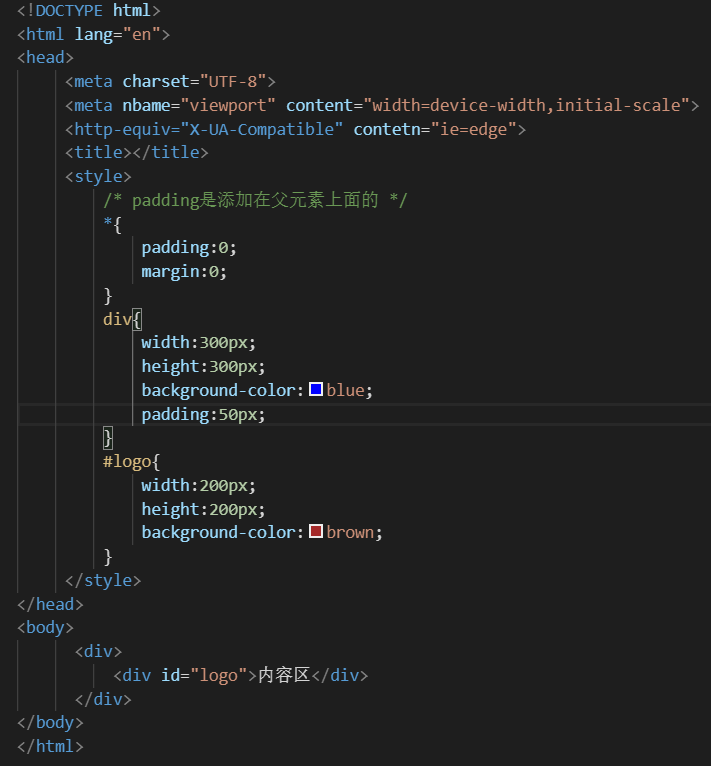Click the green CSS comment about padding

(255, 200)
